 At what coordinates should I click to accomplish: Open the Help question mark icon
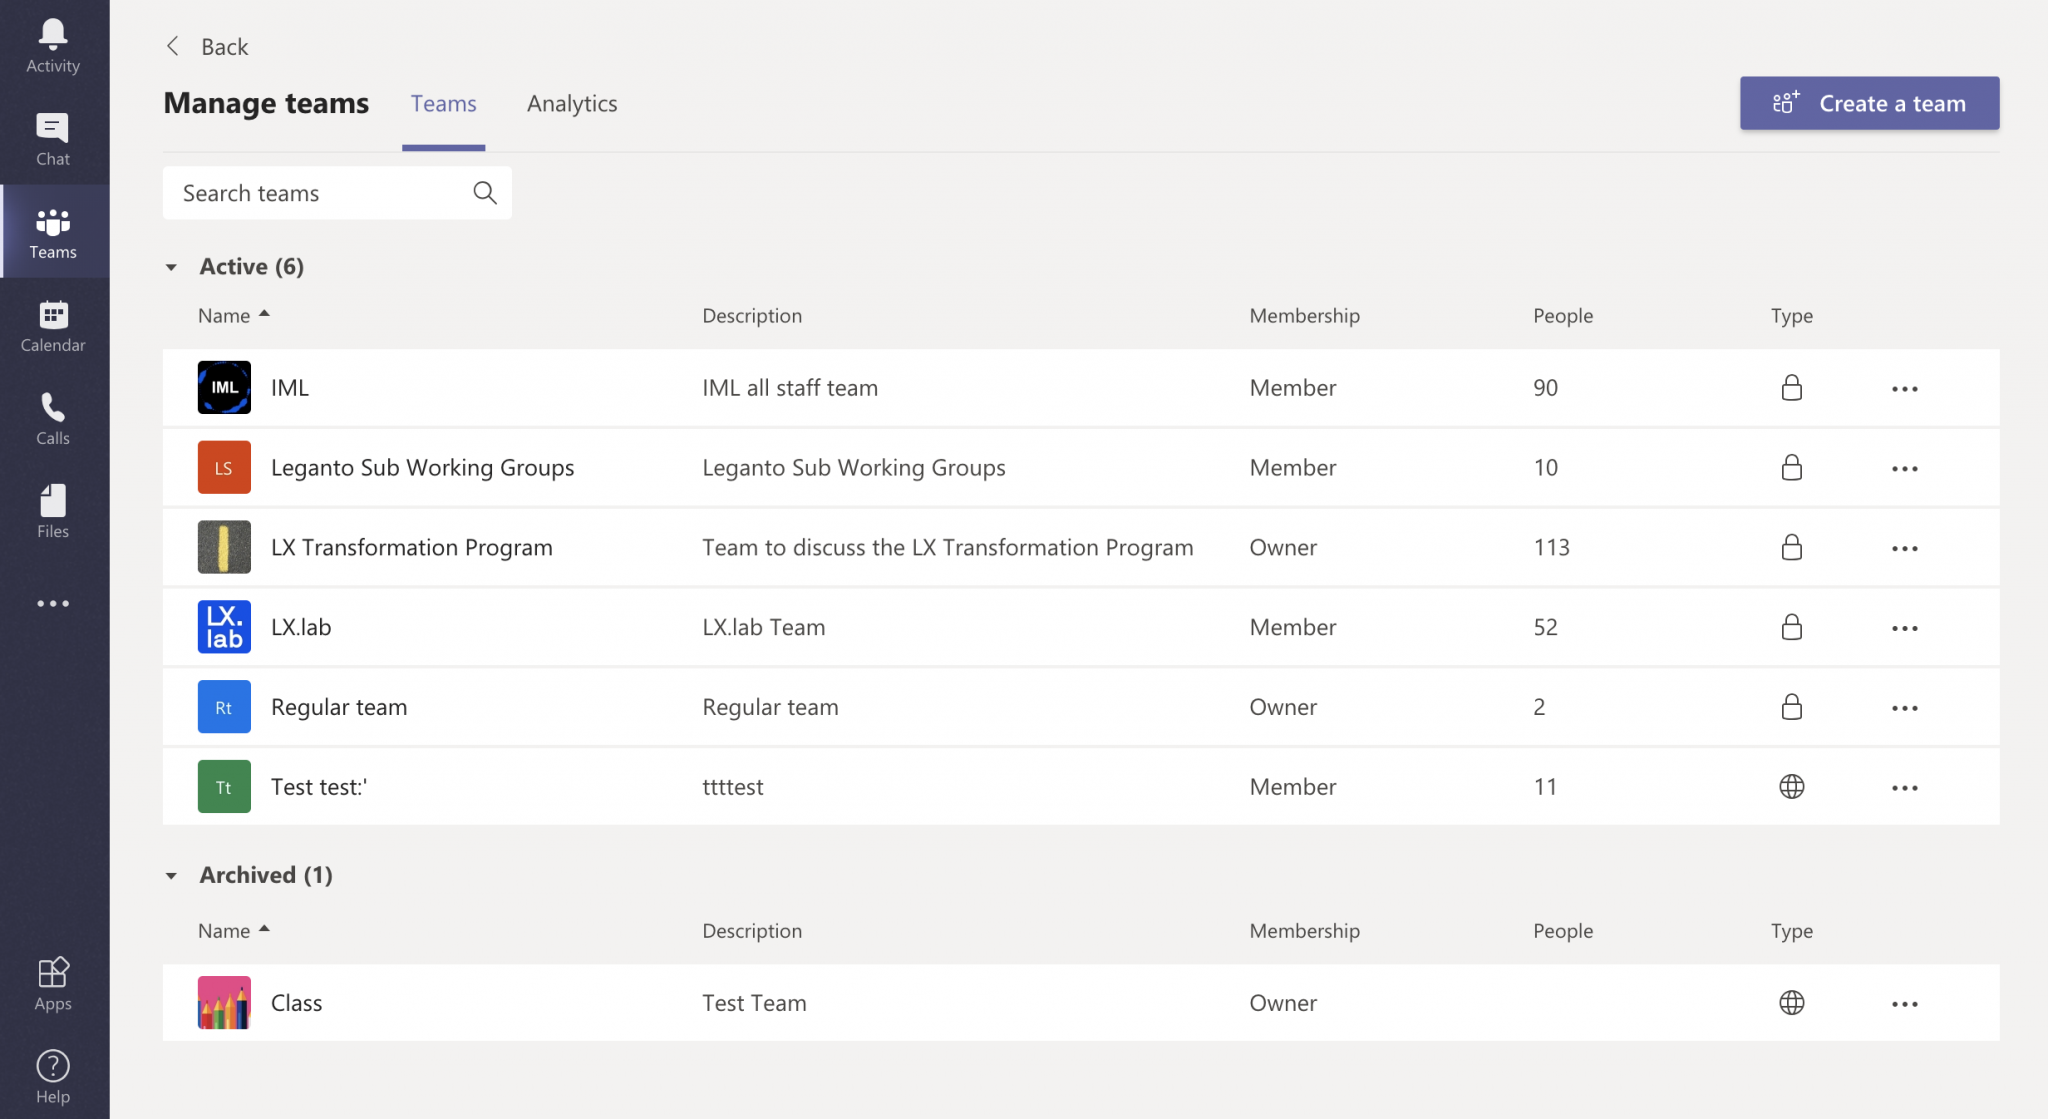click(x=53, y=1077)
